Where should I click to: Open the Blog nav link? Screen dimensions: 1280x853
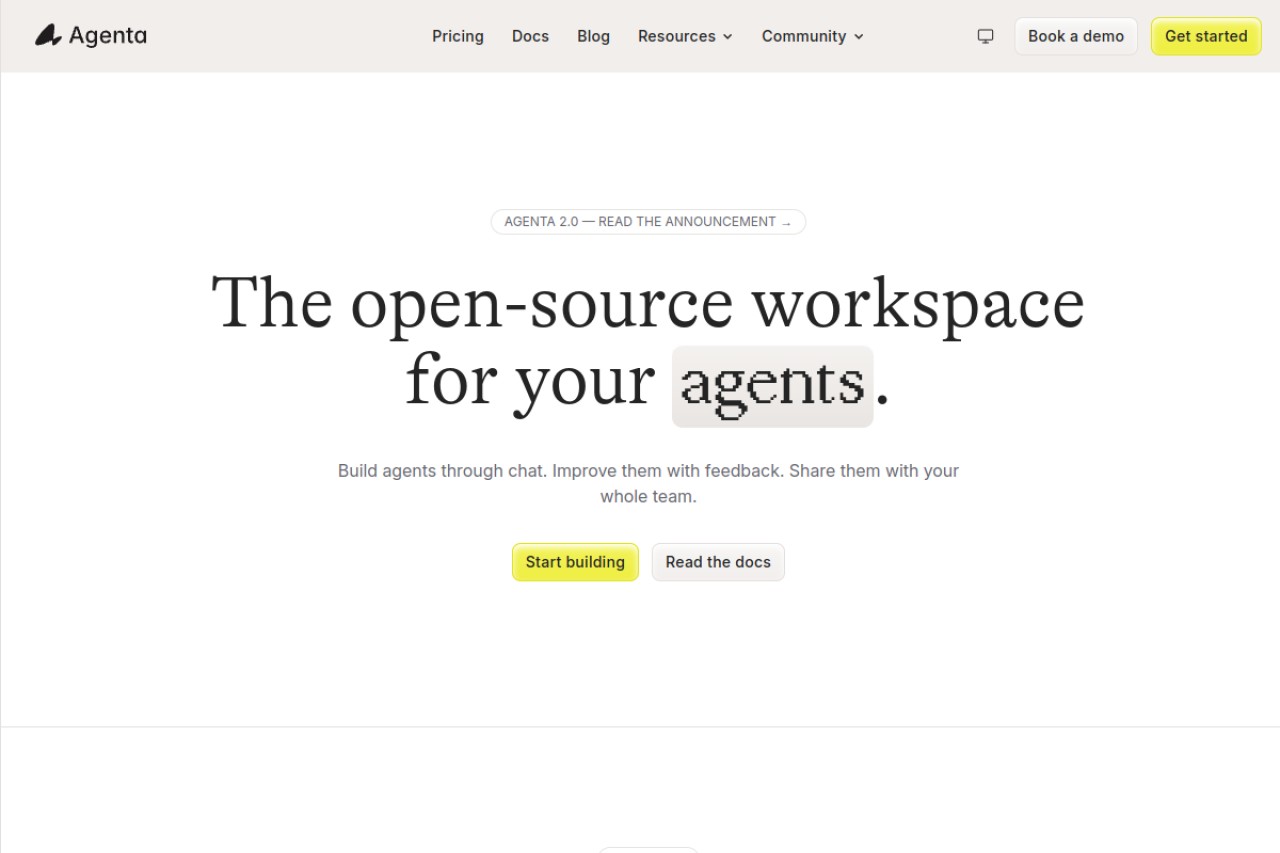pos(593,36)
